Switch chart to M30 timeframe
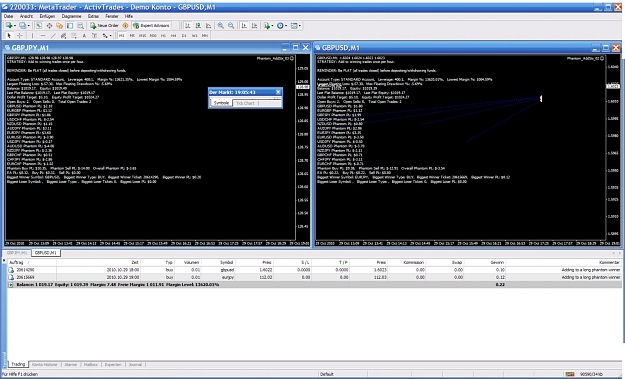 tap(153, 35)
